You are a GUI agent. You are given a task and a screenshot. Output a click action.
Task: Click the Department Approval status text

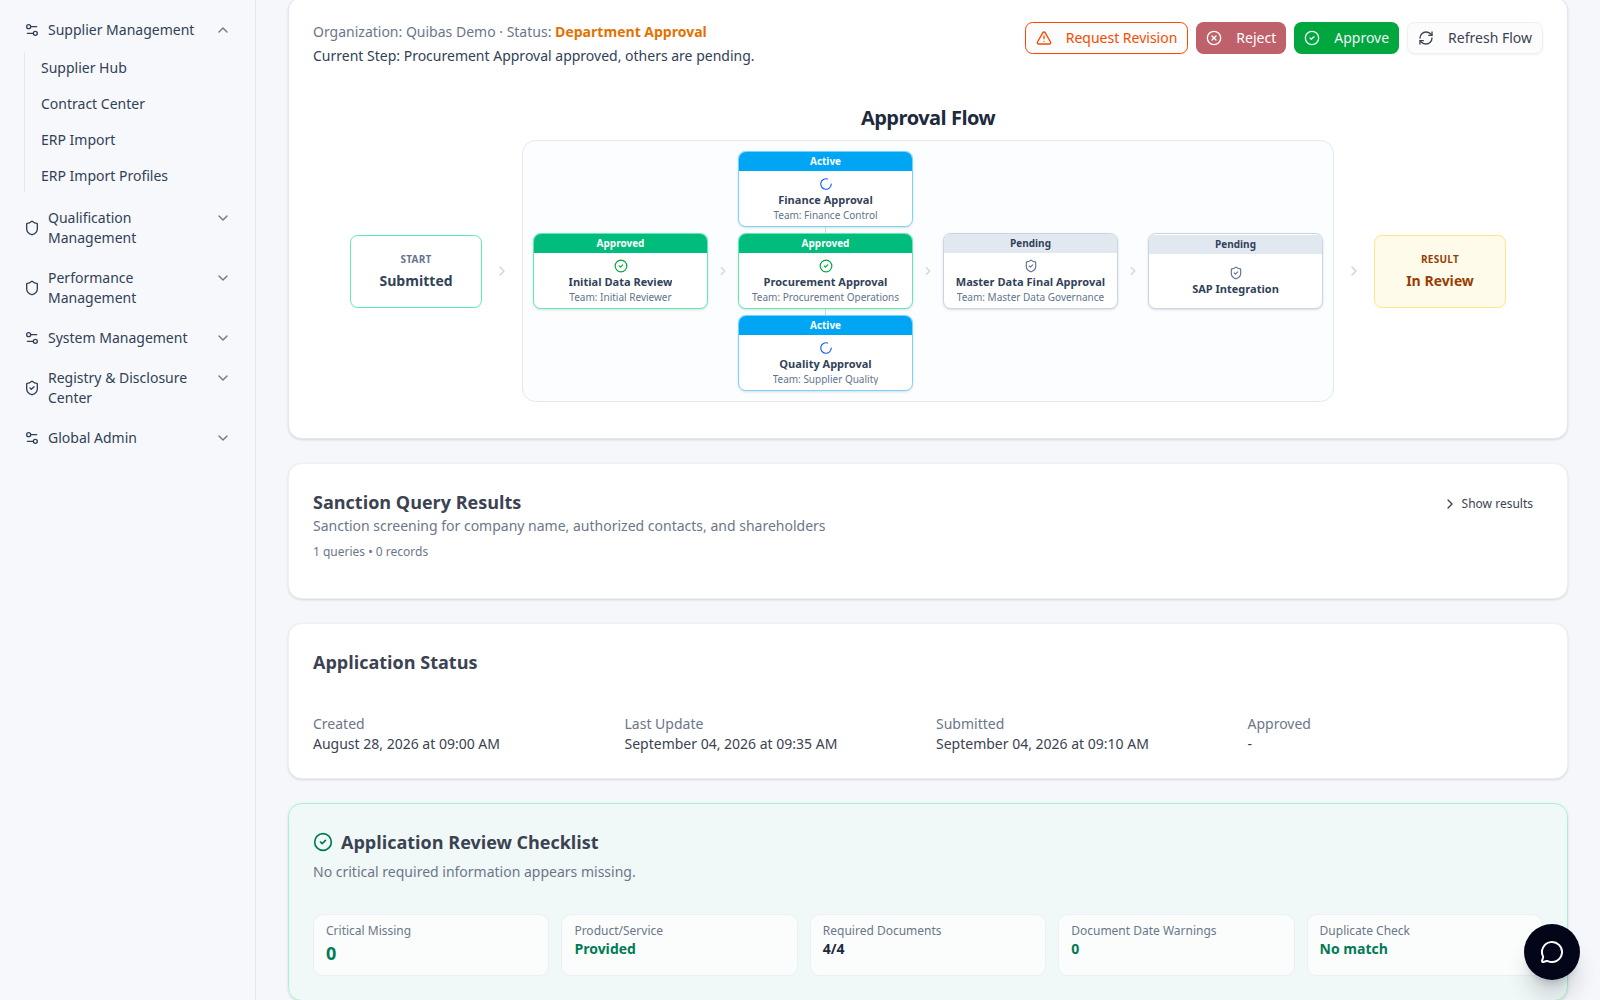point(631,32)
